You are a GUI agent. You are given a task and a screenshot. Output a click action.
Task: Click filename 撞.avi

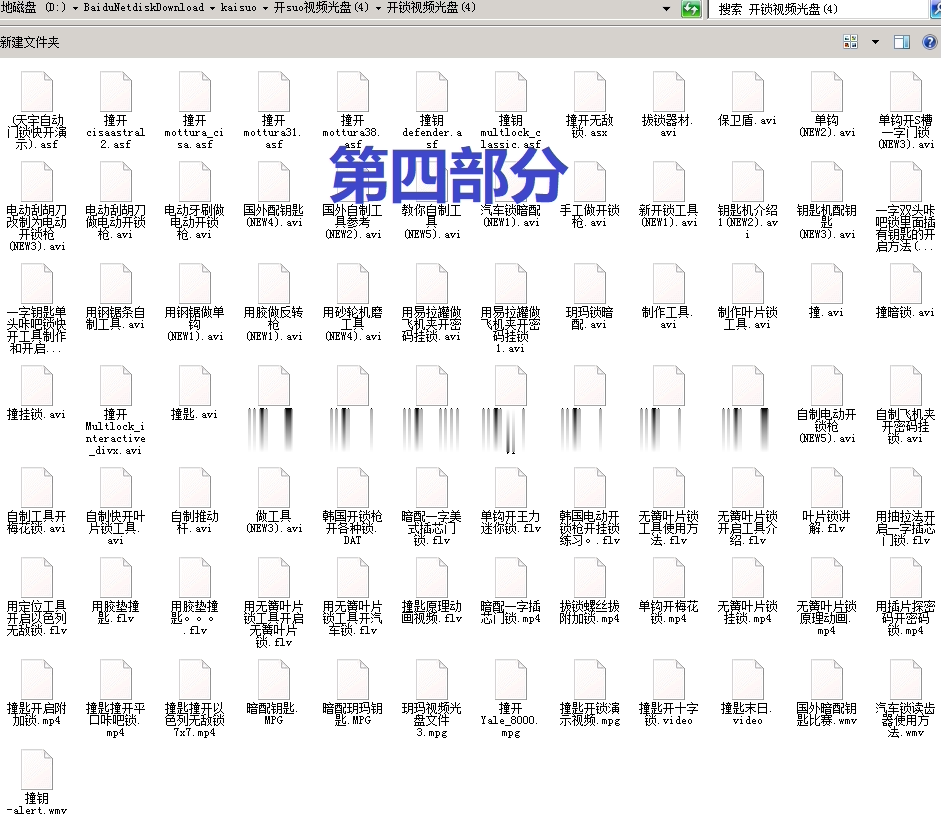(x=826, y=312)
